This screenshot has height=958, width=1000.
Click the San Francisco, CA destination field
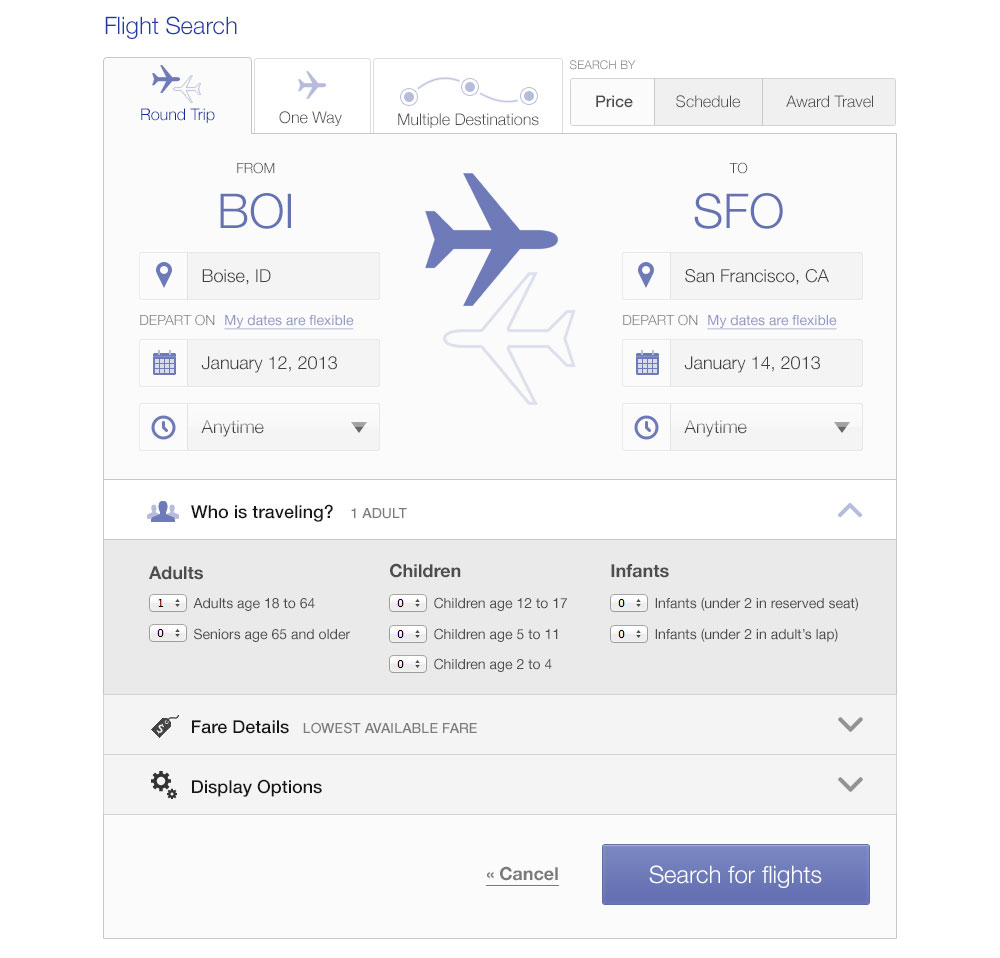pos(766,275)
